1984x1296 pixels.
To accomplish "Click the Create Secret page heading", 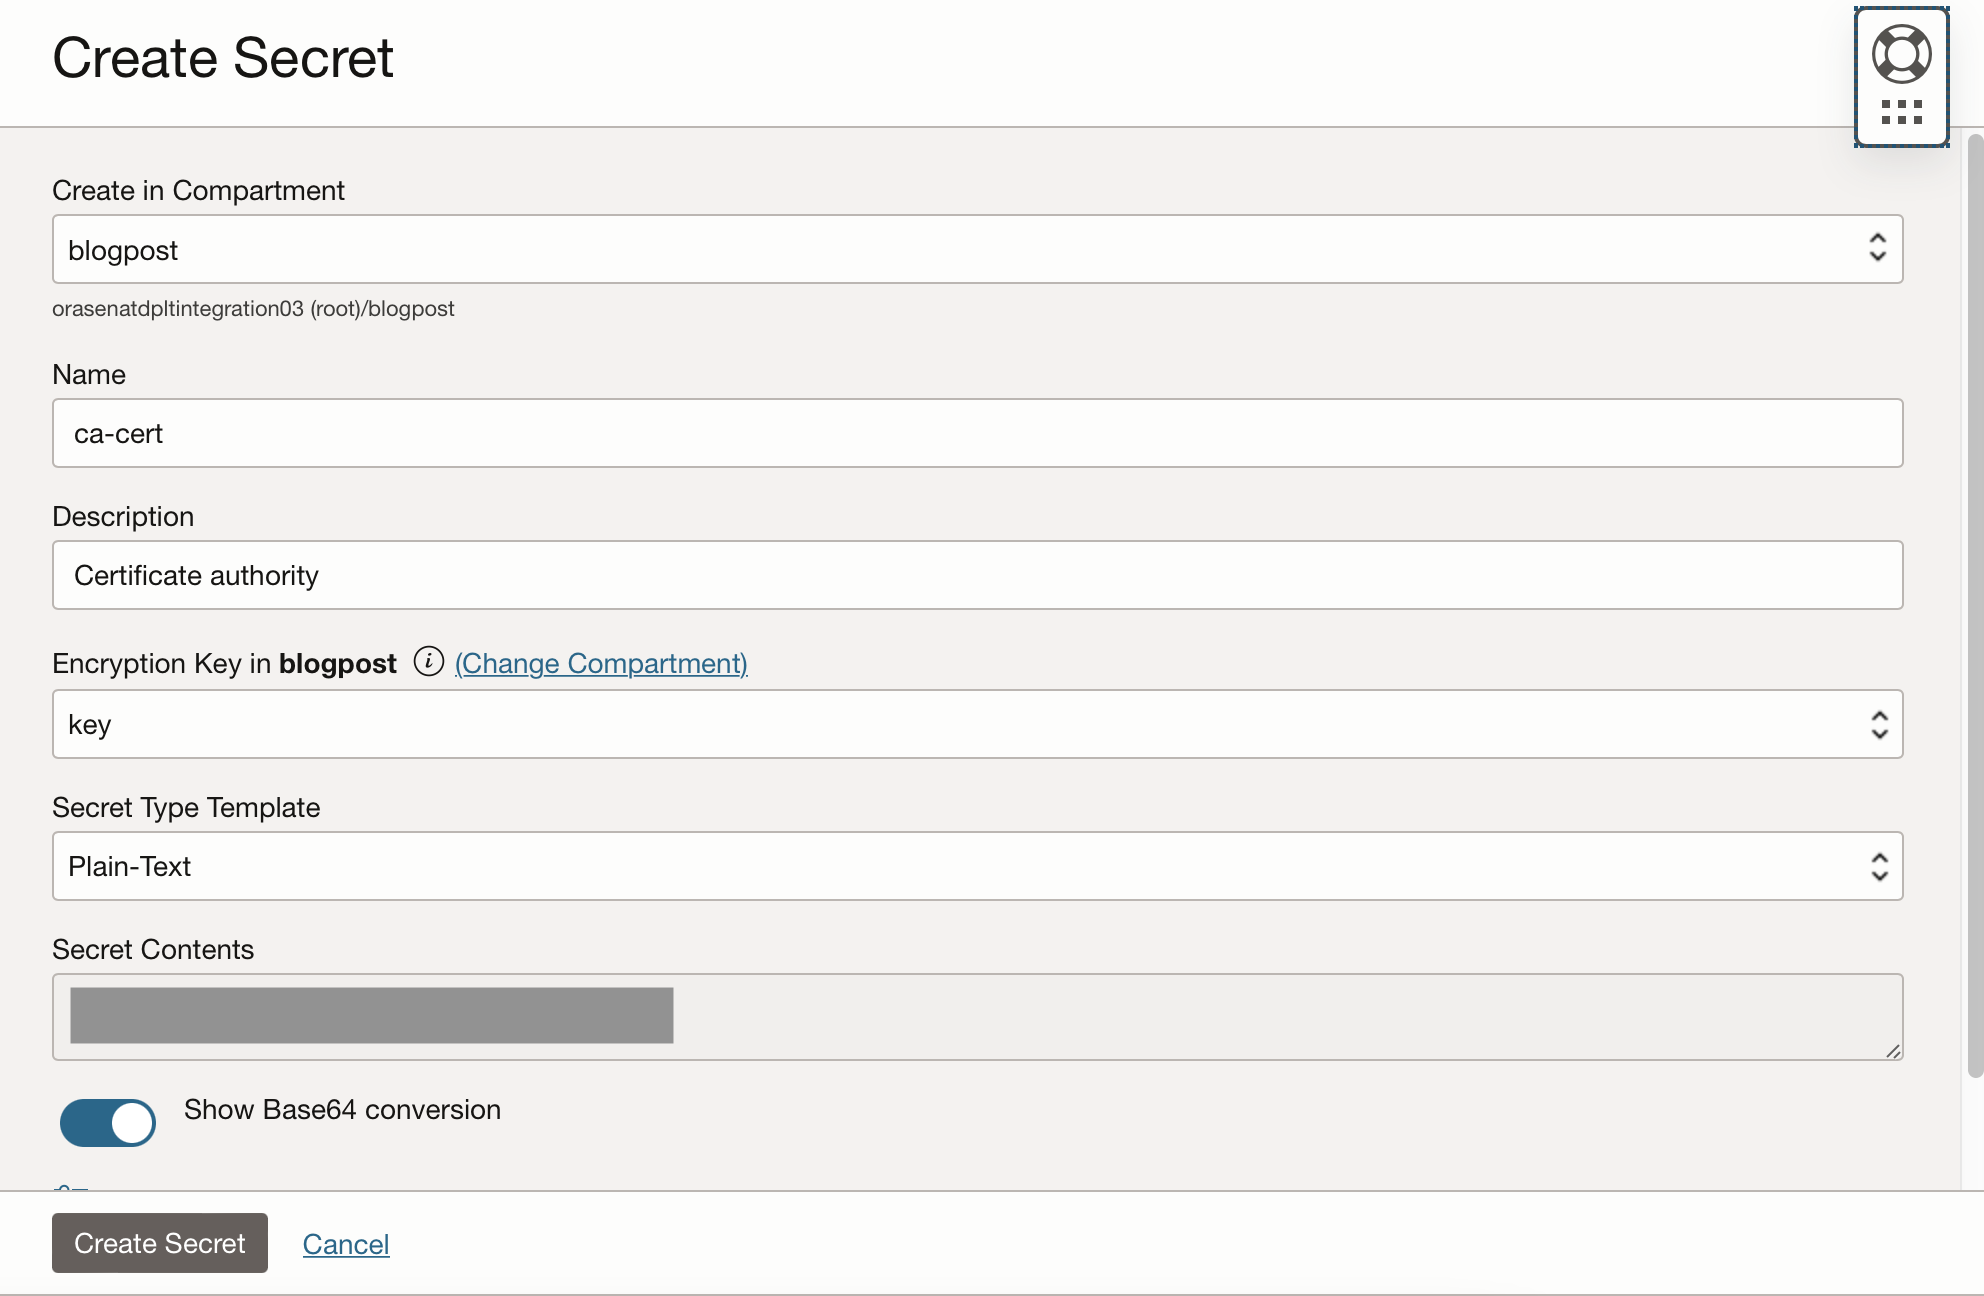I will [223, 58].
